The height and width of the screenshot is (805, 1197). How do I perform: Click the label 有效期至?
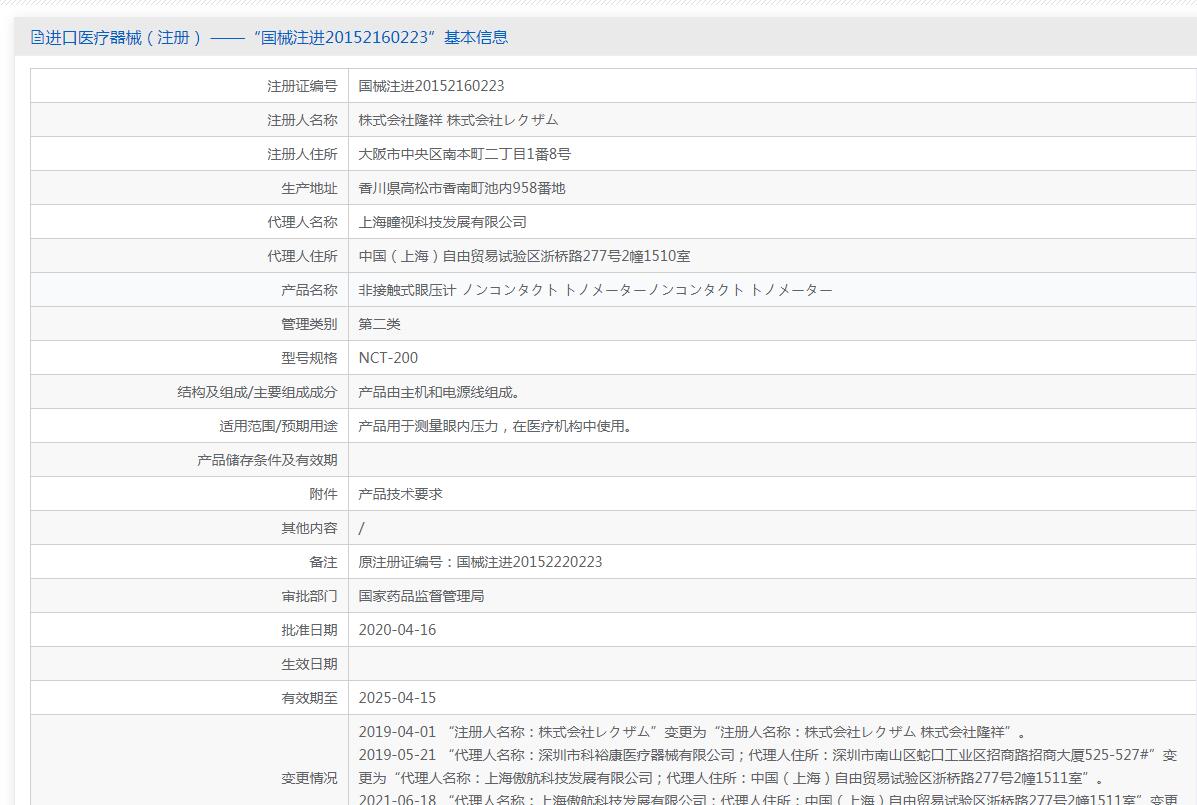[309, 698]
